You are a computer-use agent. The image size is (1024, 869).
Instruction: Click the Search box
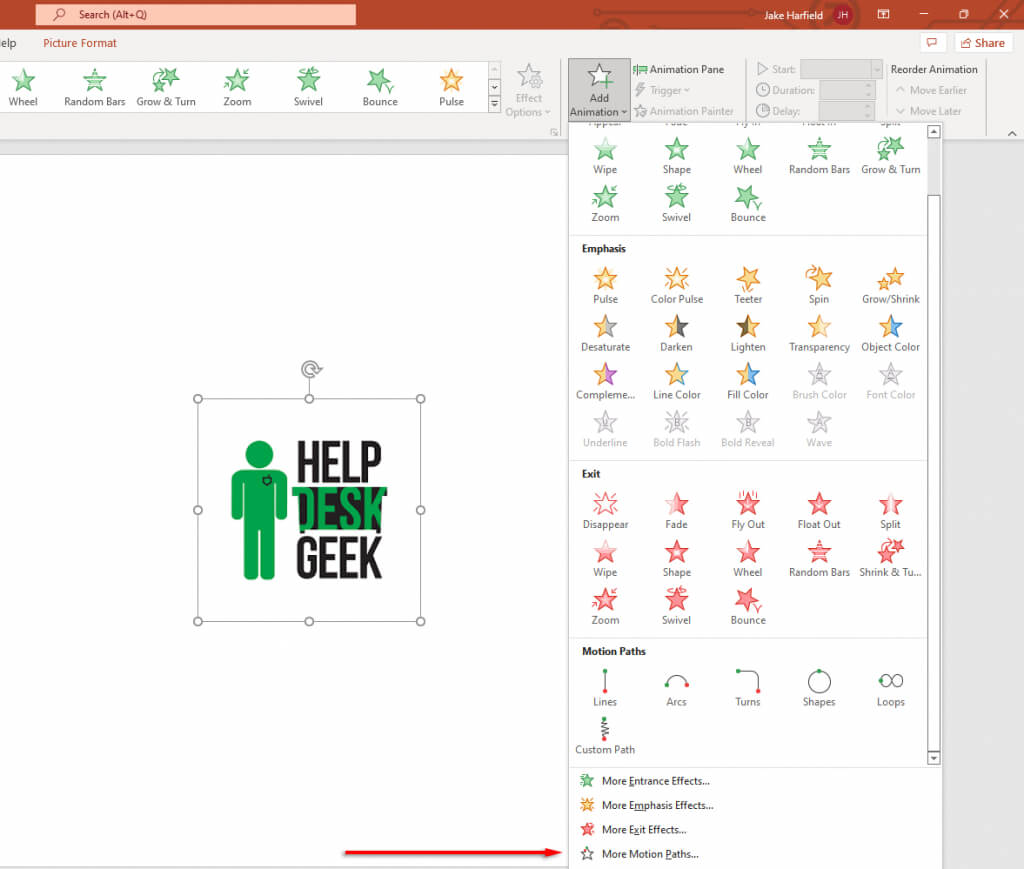[x=196, y=14]
